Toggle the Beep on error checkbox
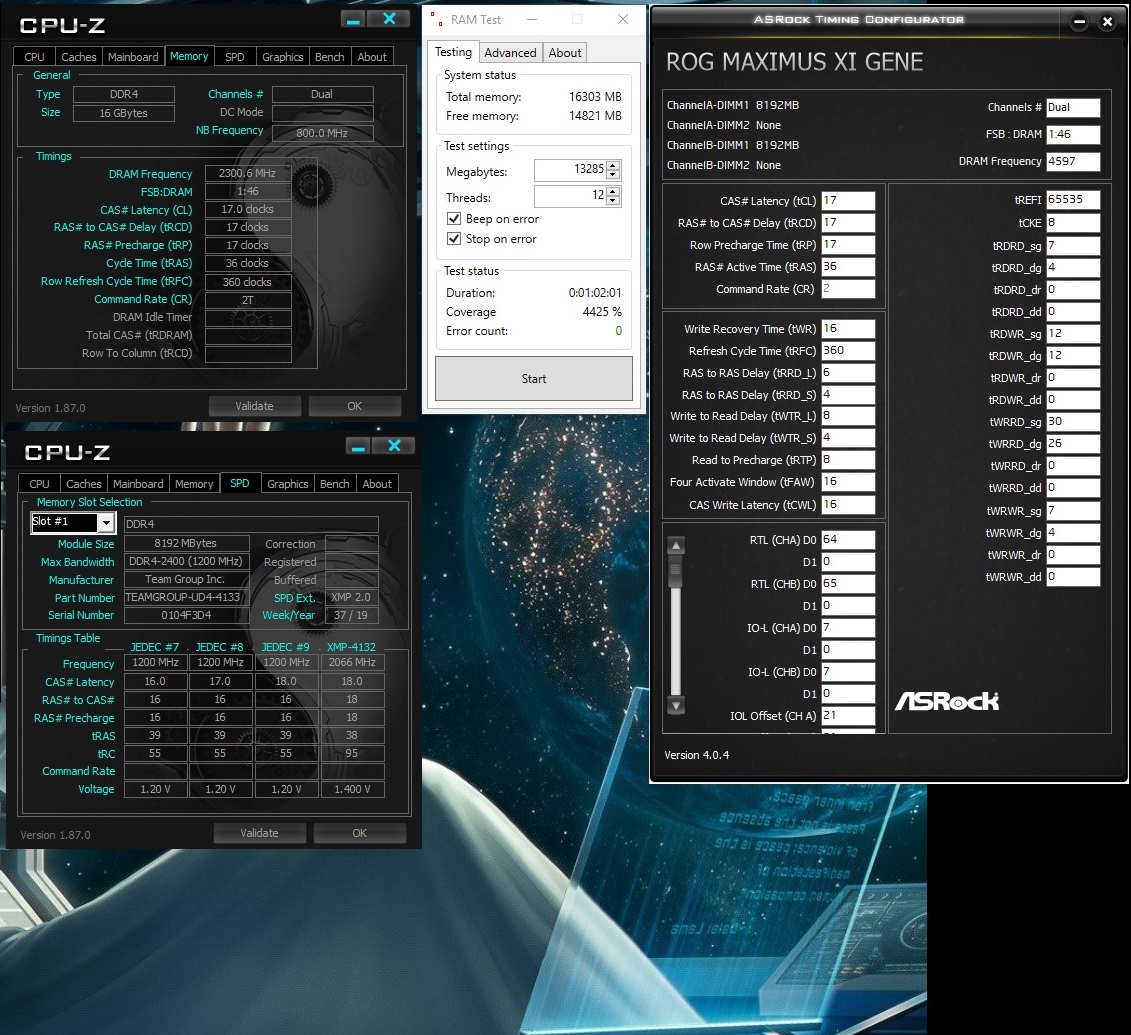 coord(454,219)
